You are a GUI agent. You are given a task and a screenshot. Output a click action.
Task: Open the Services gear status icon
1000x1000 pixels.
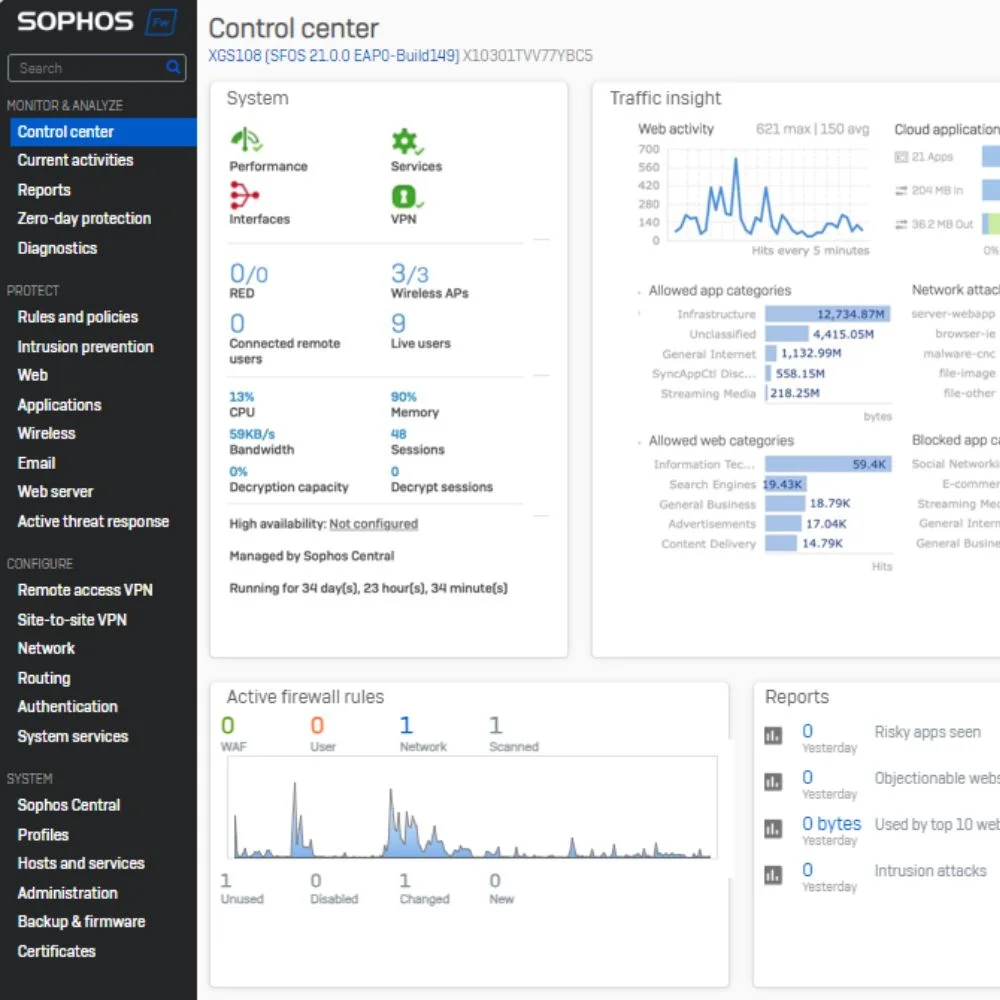tap(406, 141)
